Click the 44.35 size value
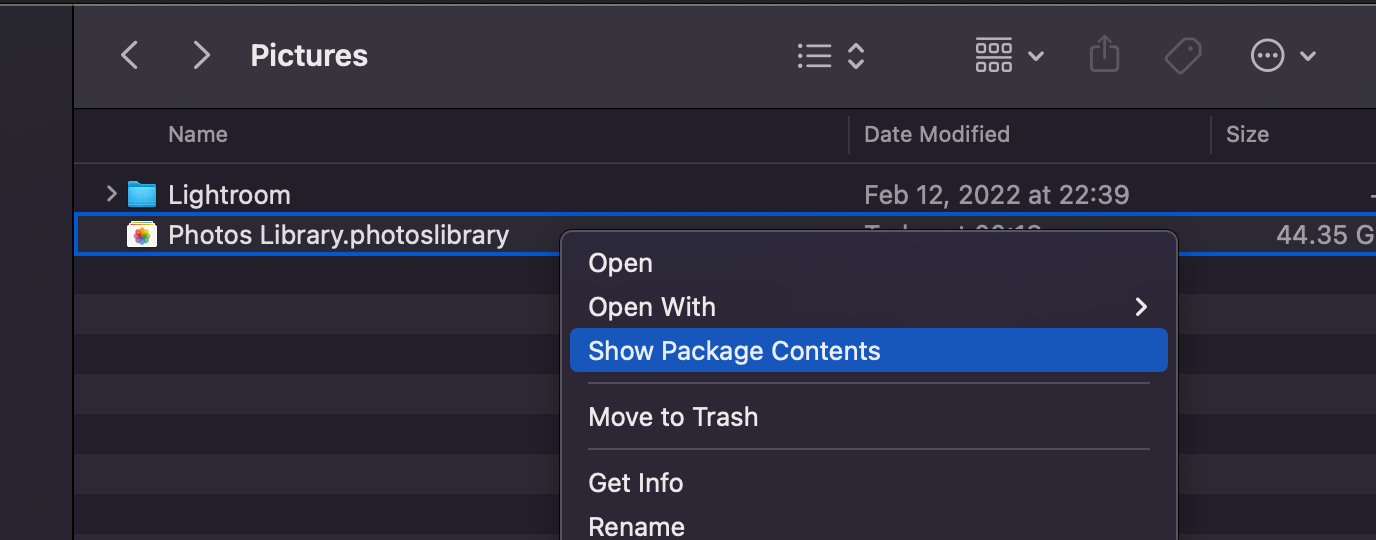Viewport: 1376px width, 540px height. pos(1325,235)
